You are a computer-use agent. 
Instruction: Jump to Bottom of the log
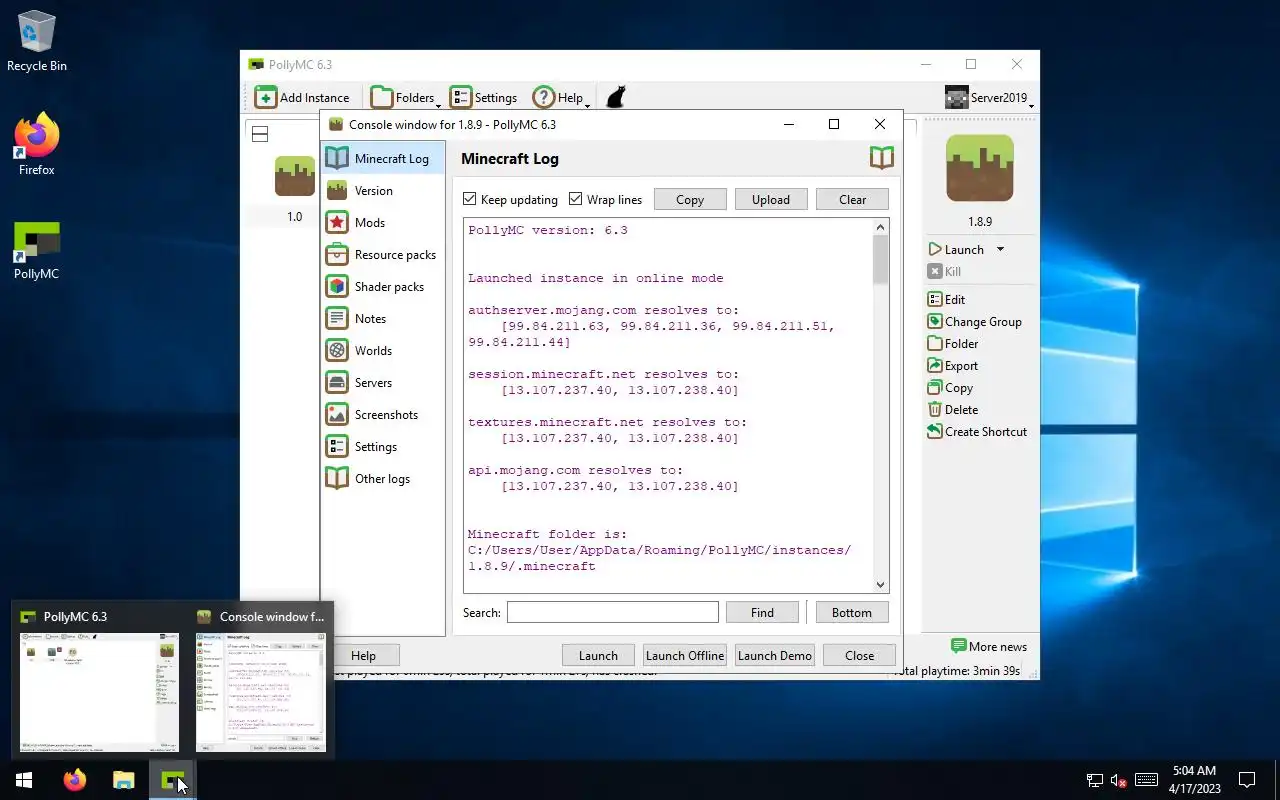tap(852, 612)
